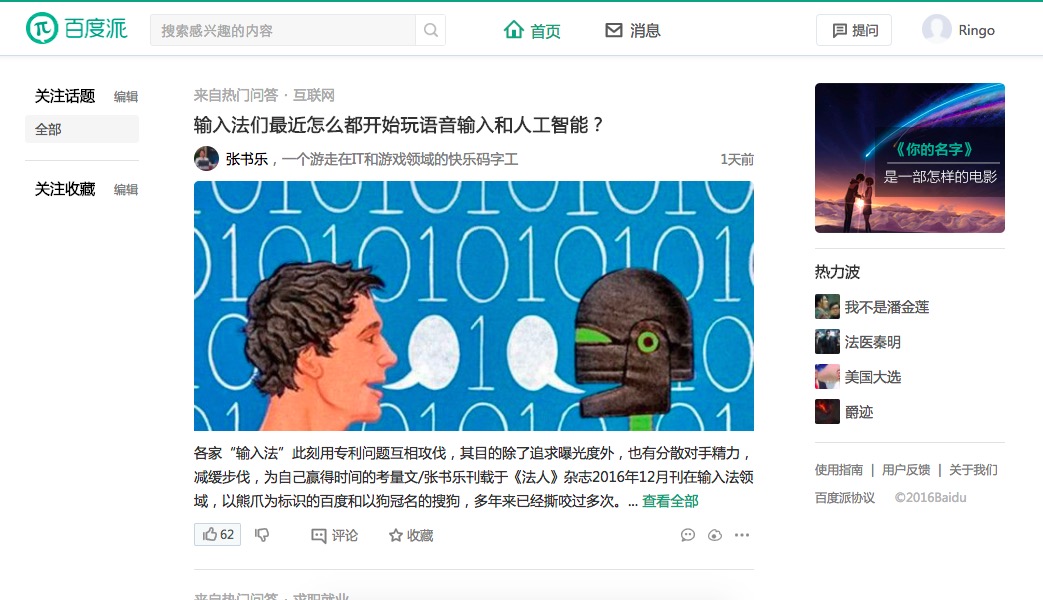Open the 消息 messages tab
1043x600 pixels.
point(633,31)
